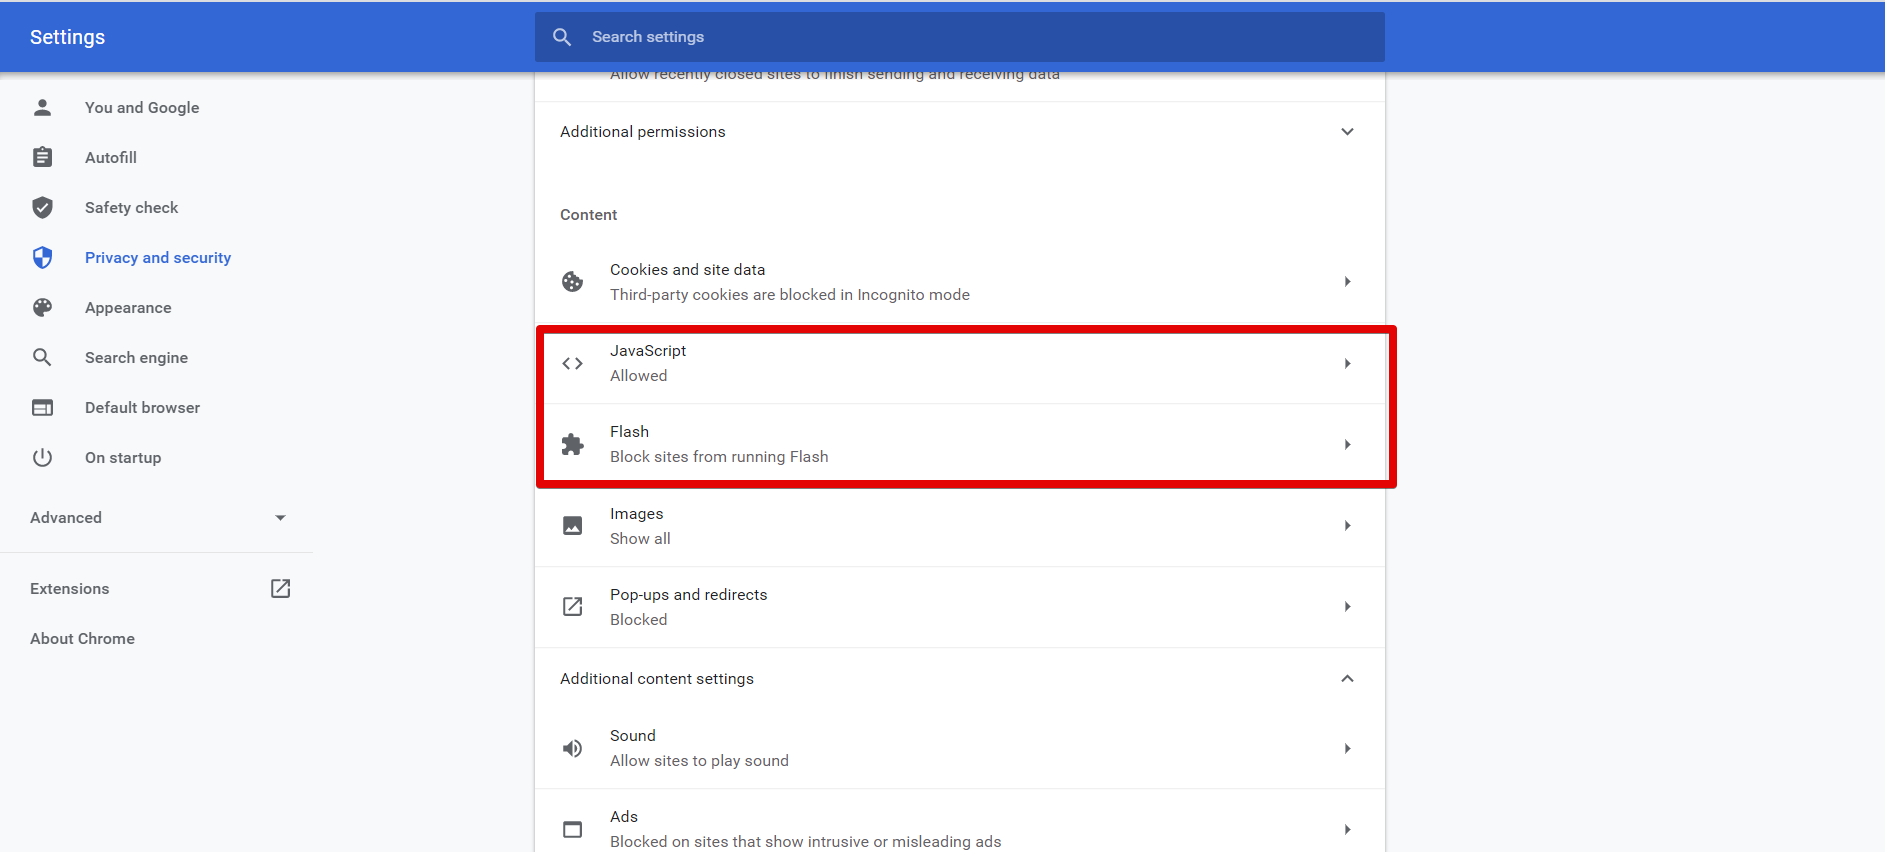Open Extensions via the external link icon
The width and height of the screenshot is (1885, 852).
[281, 588]
